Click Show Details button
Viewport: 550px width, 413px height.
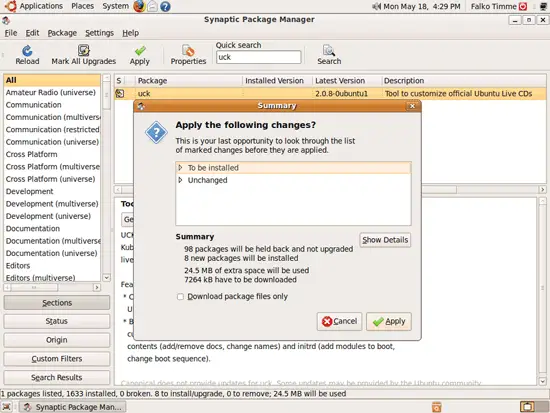click(385, 240)
